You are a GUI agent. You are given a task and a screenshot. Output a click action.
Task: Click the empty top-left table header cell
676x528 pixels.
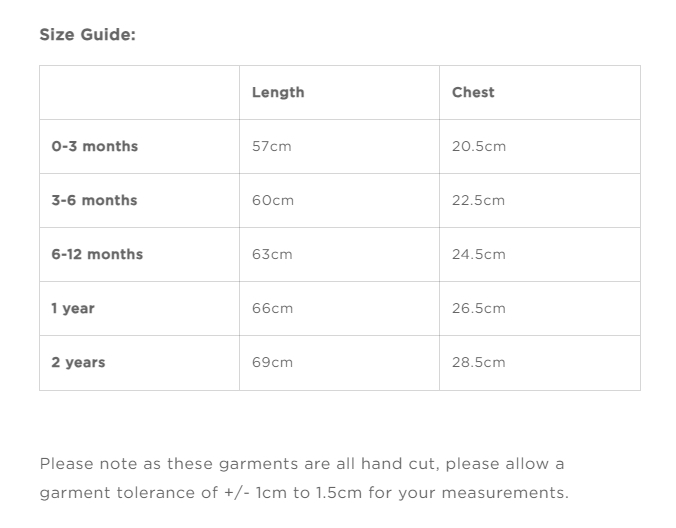(139, 92)
